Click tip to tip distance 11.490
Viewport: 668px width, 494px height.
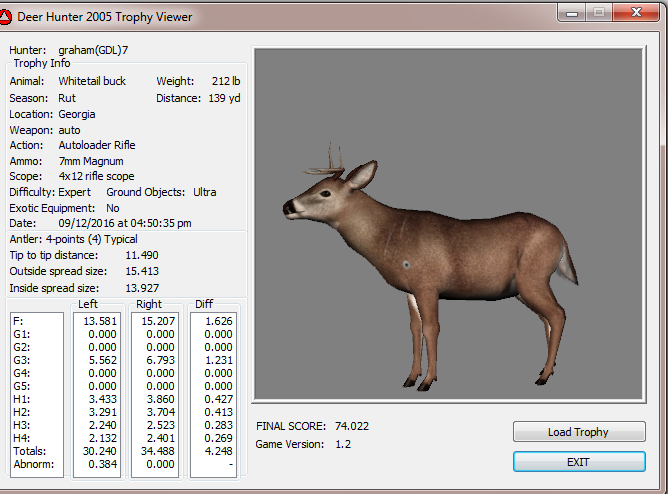point(142,255)
